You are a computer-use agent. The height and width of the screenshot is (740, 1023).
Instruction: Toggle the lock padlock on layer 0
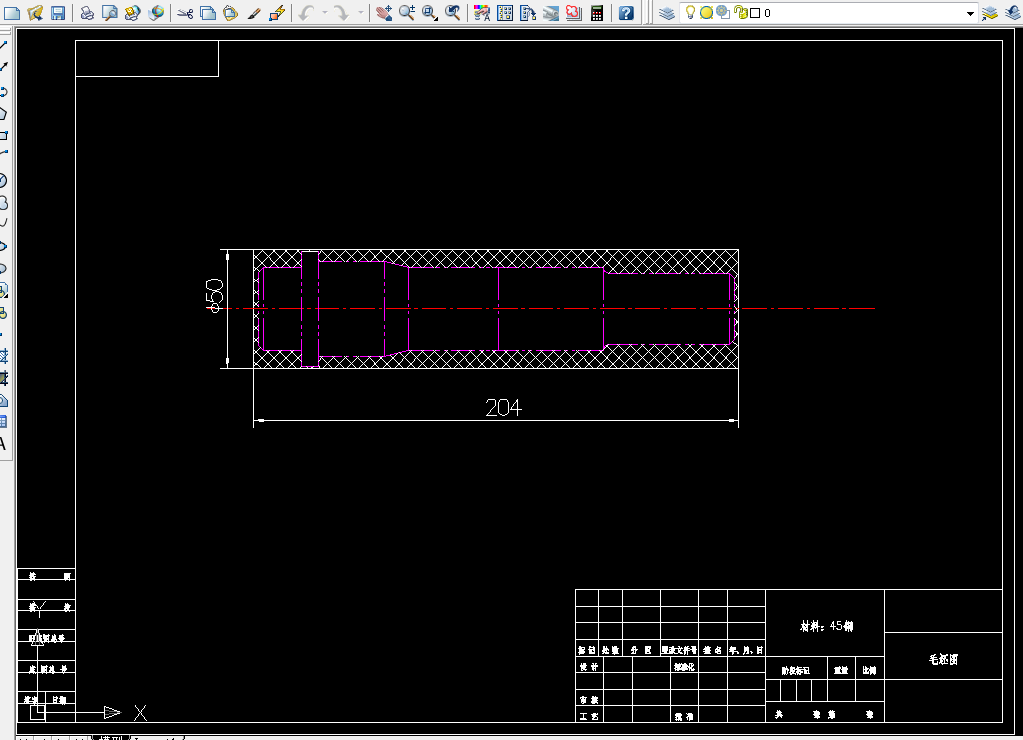click(740, 12)
